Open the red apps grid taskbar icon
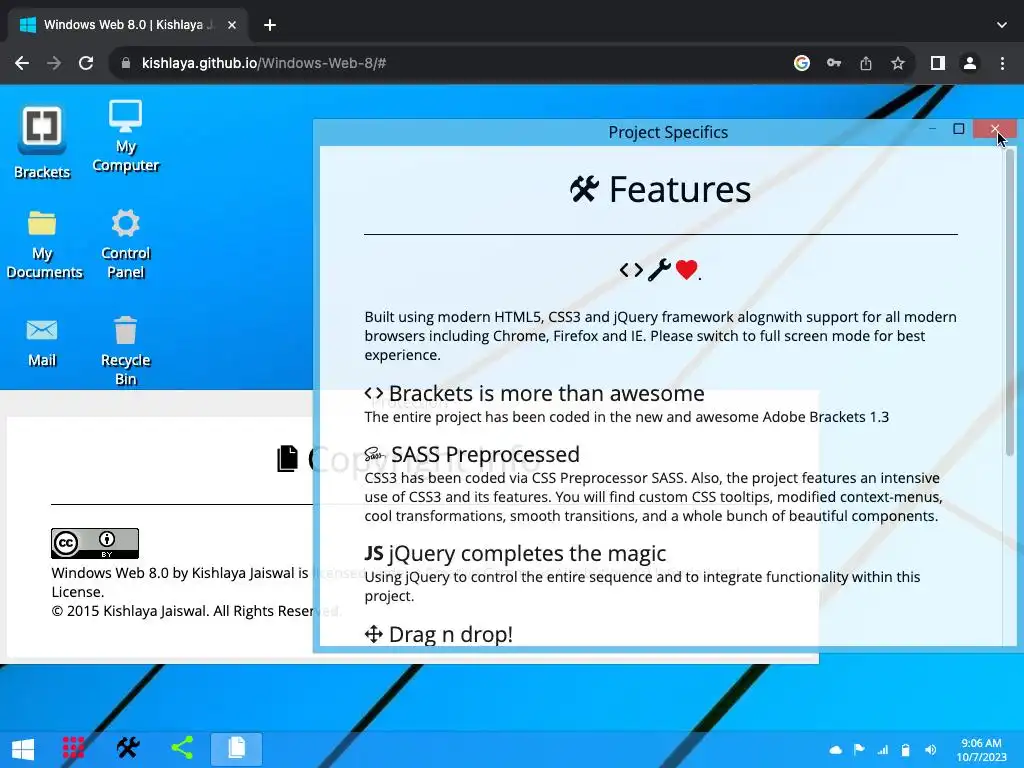Image resolution: width=1024 pixels, height=768 pixels. (73, 748)
